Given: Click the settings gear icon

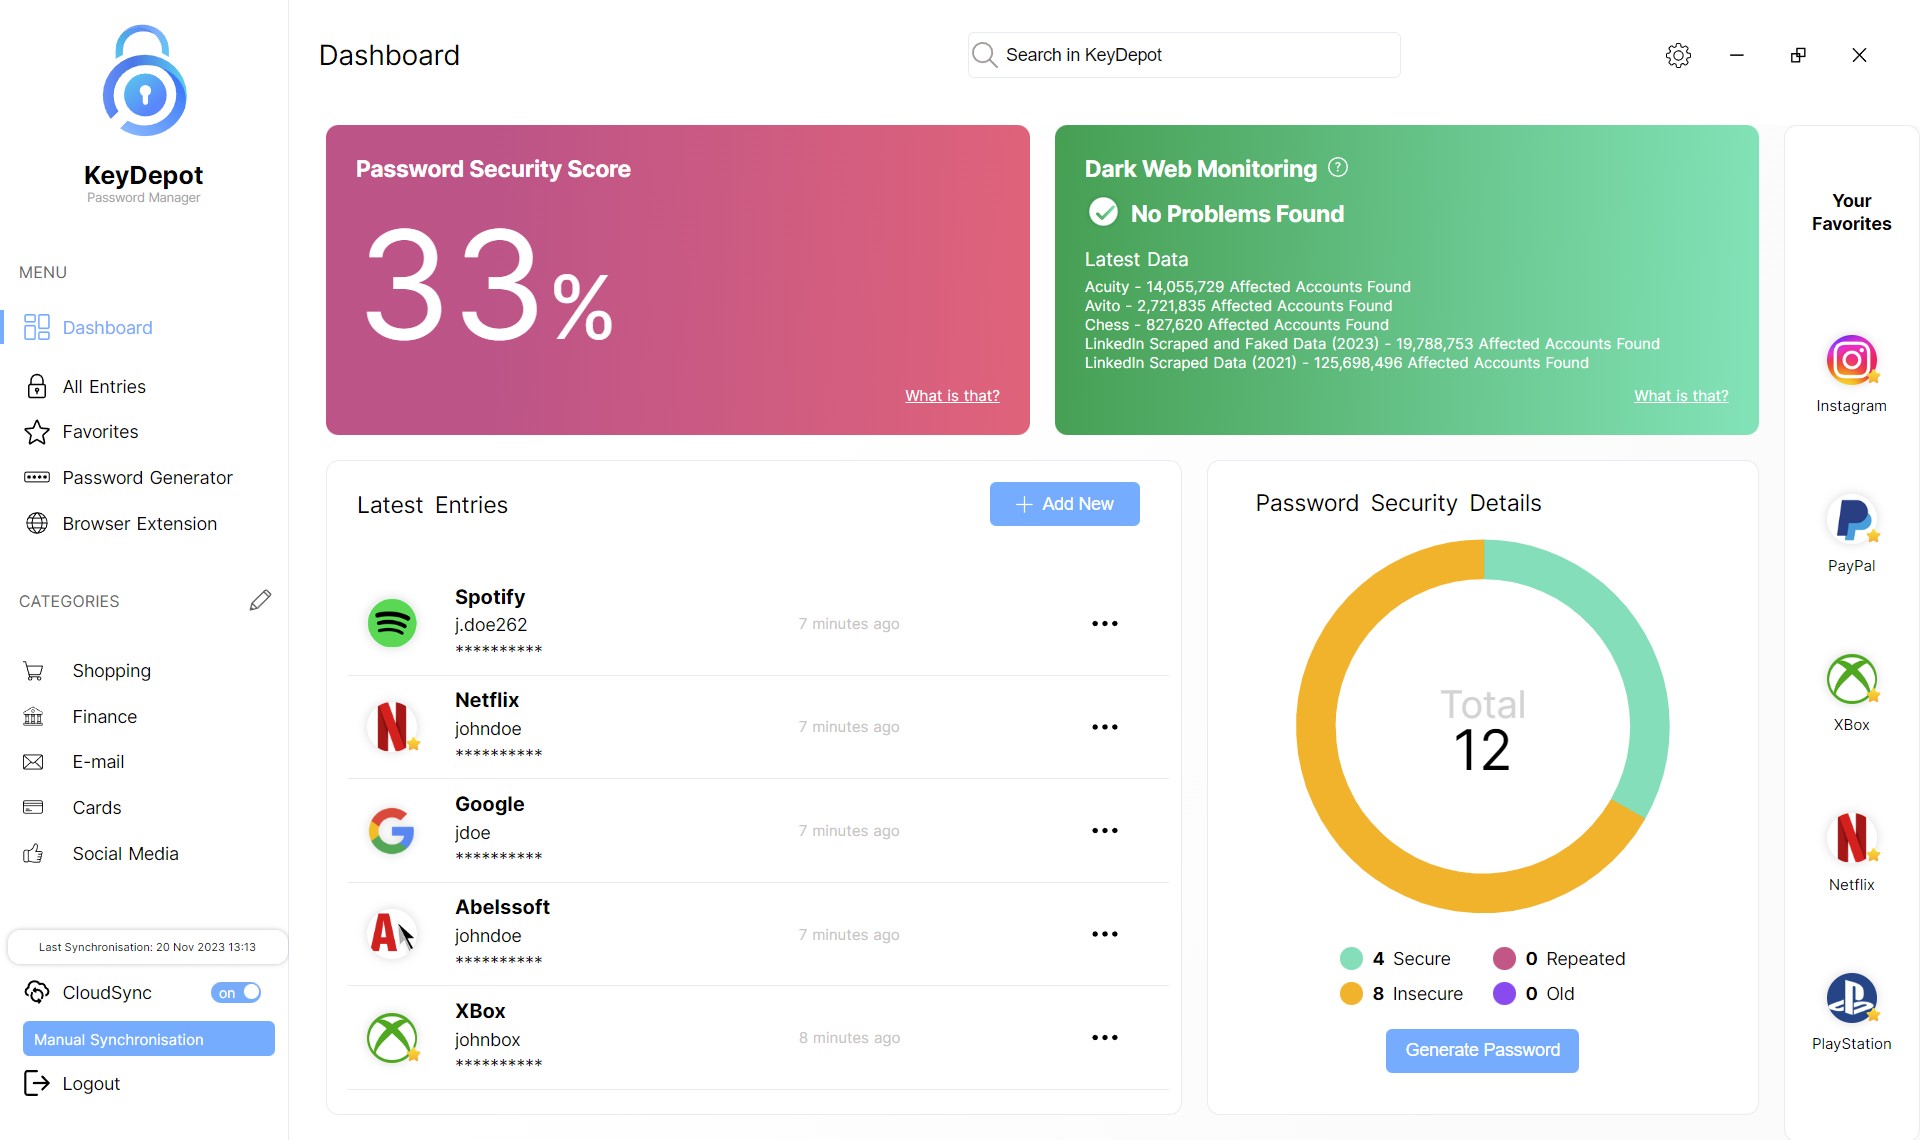Looking at the screenshot, I should pyautogui.click(x=1678, y=55).
